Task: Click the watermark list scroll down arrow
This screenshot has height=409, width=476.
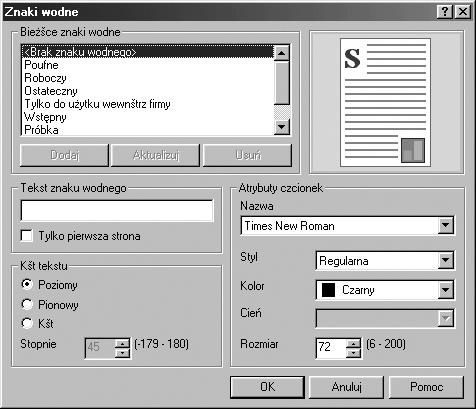Action: point(282,127)
